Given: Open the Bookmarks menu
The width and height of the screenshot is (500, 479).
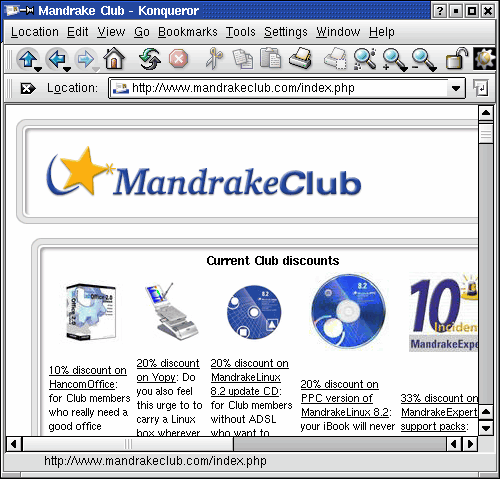Looking at the screenshot, I should tap(188, 32).
